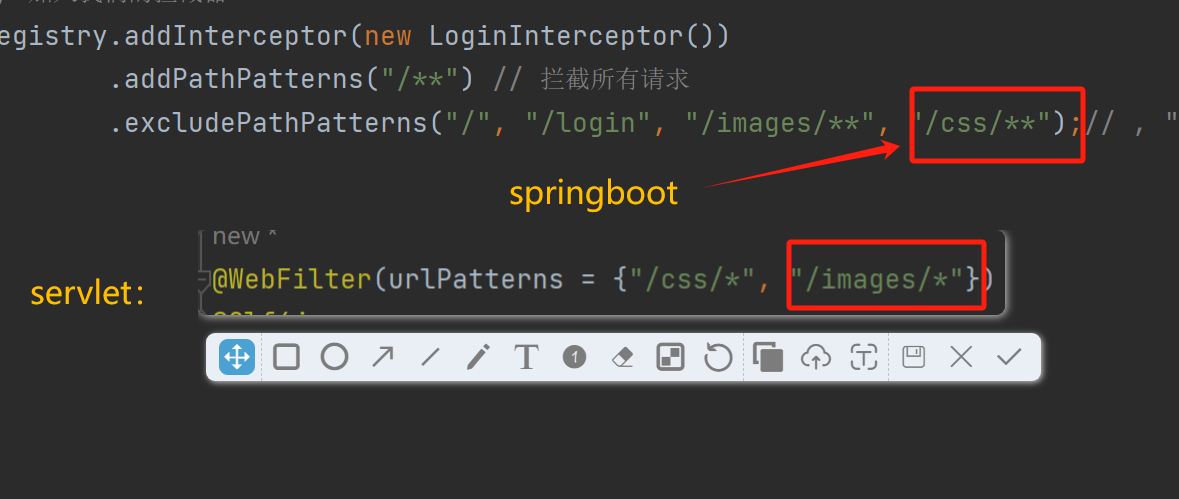Click the urlPatterns attribute name
Screen dimensions: 1179x499
[x=476, y=279]
